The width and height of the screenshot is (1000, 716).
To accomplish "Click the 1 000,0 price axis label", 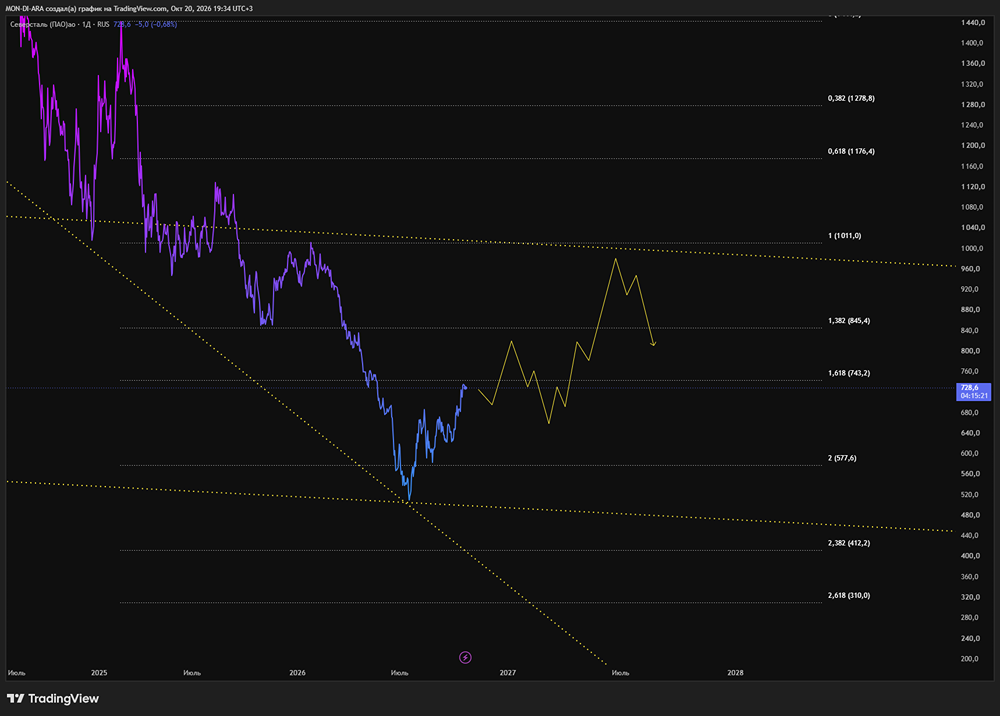I will [973, 249].
